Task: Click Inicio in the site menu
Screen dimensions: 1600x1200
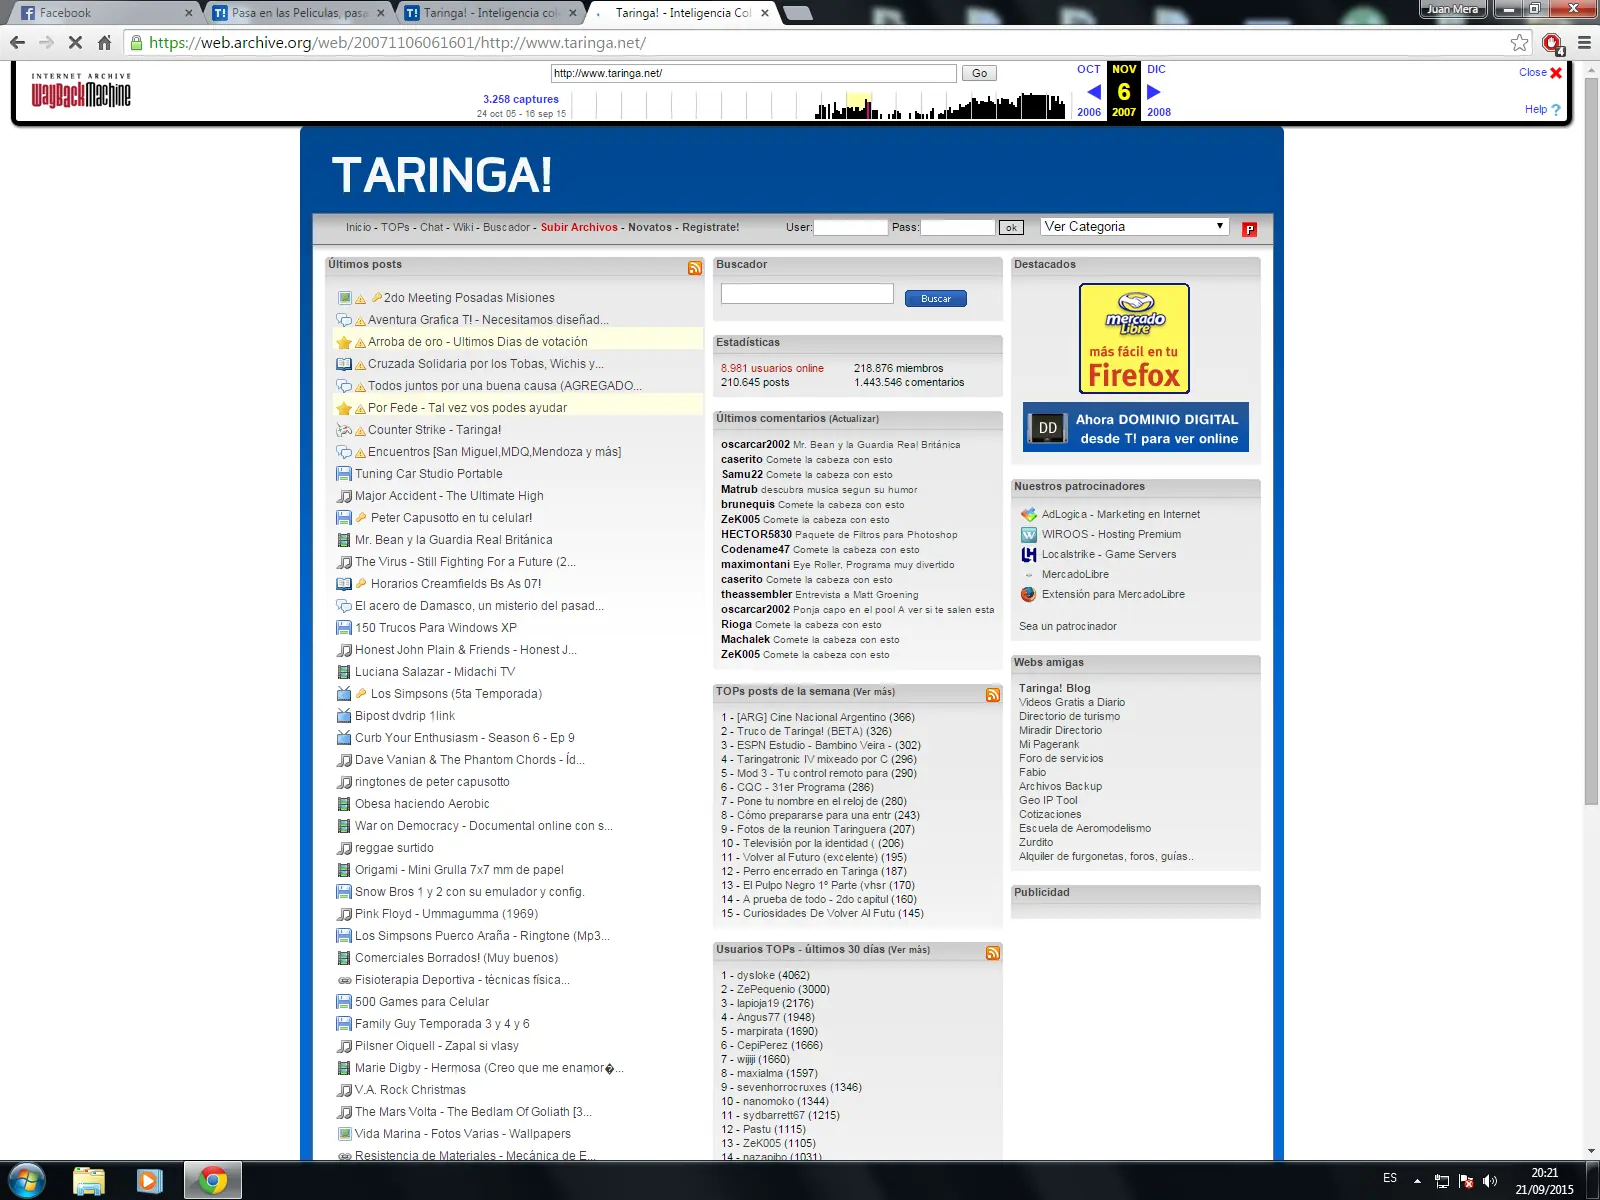Action: [x=358, y=227]
